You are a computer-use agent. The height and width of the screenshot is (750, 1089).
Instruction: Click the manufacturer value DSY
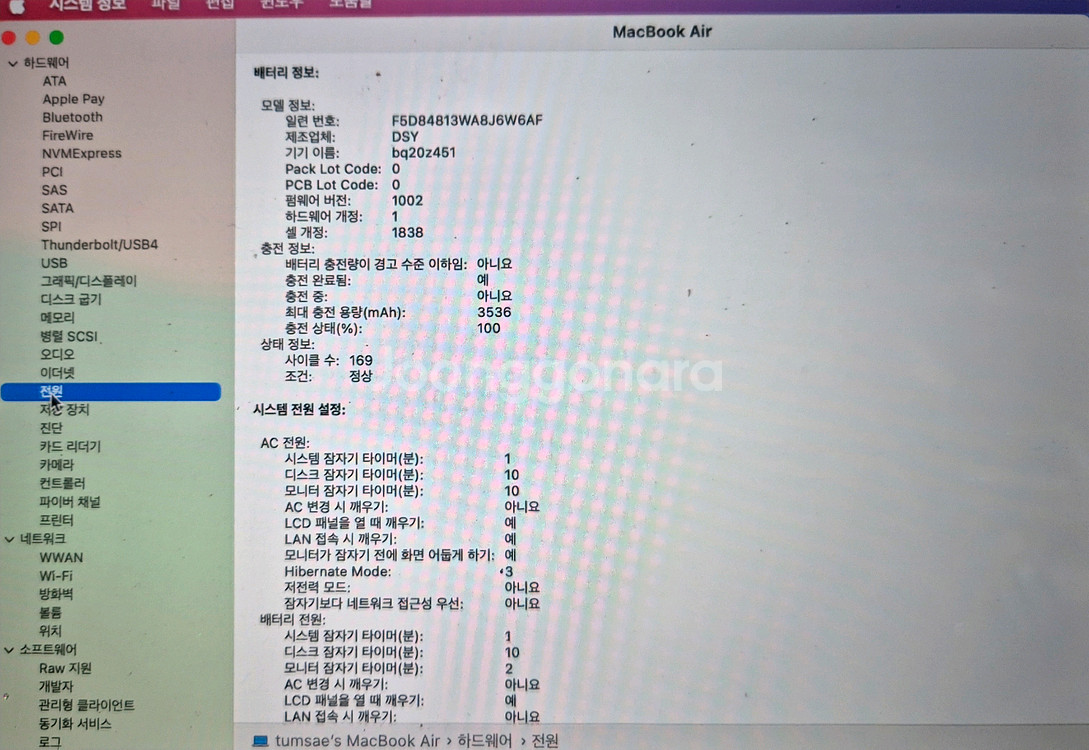coord(405,137)
